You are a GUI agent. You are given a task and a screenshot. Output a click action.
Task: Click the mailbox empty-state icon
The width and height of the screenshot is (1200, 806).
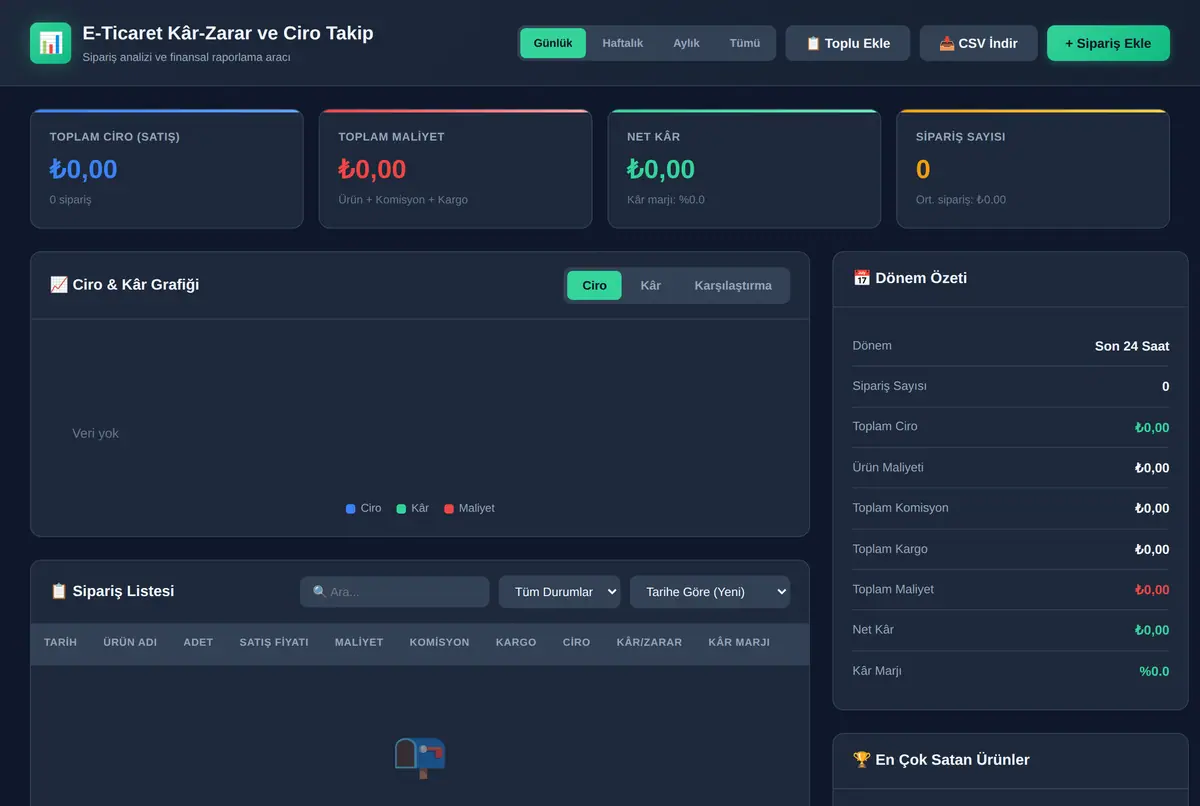(x=420, y=758)
